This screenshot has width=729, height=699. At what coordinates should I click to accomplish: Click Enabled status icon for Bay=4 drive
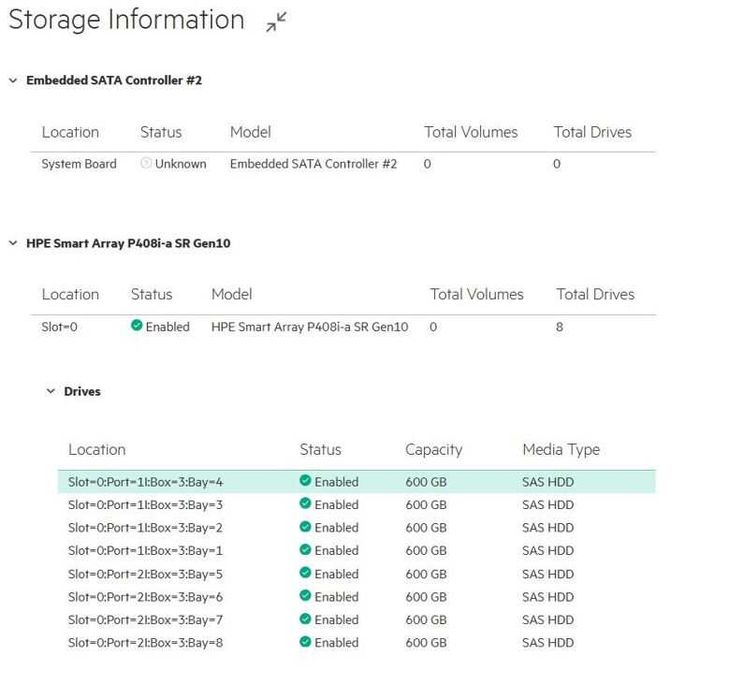coord(305,480)
